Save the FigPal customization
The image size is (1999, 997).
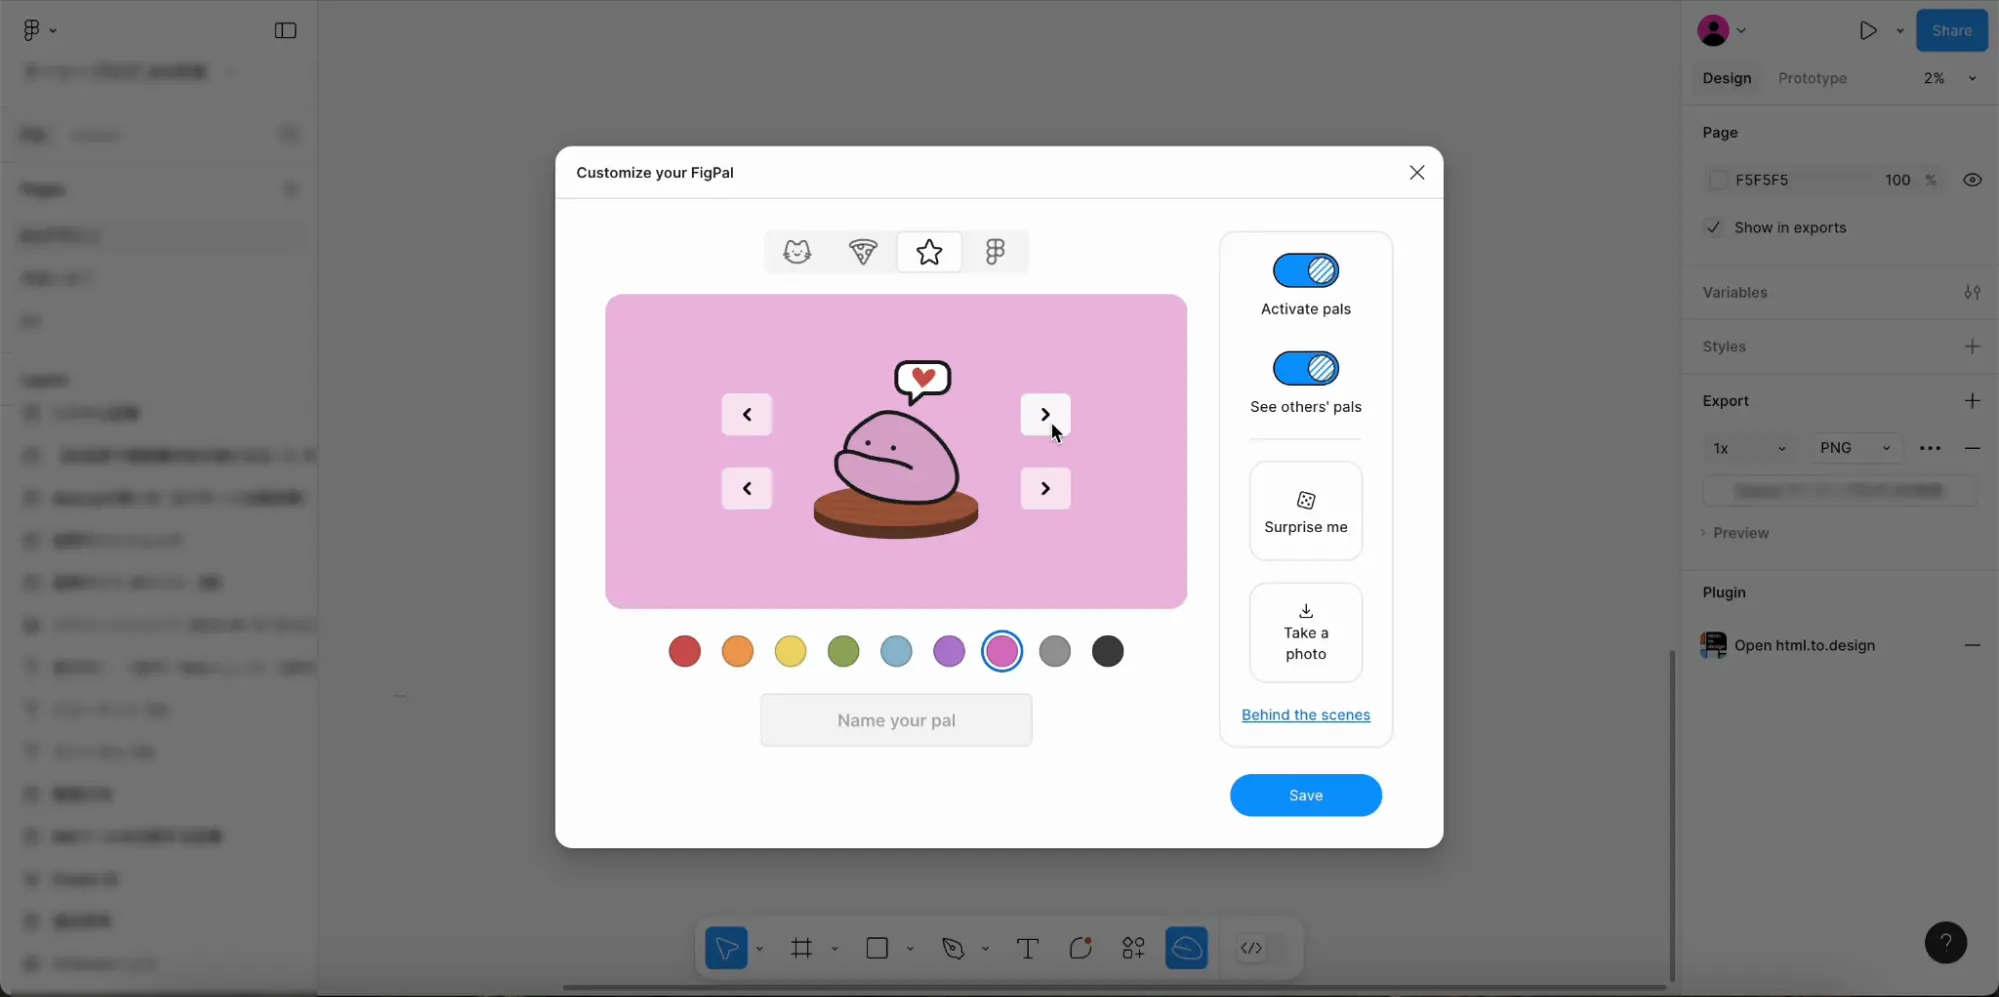(x=1306, y=795)
